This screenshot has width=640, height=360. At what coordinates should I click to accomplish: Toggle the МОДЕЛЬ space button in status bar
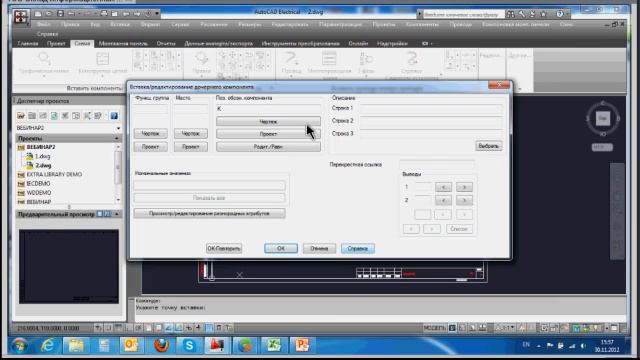(434, 328)
